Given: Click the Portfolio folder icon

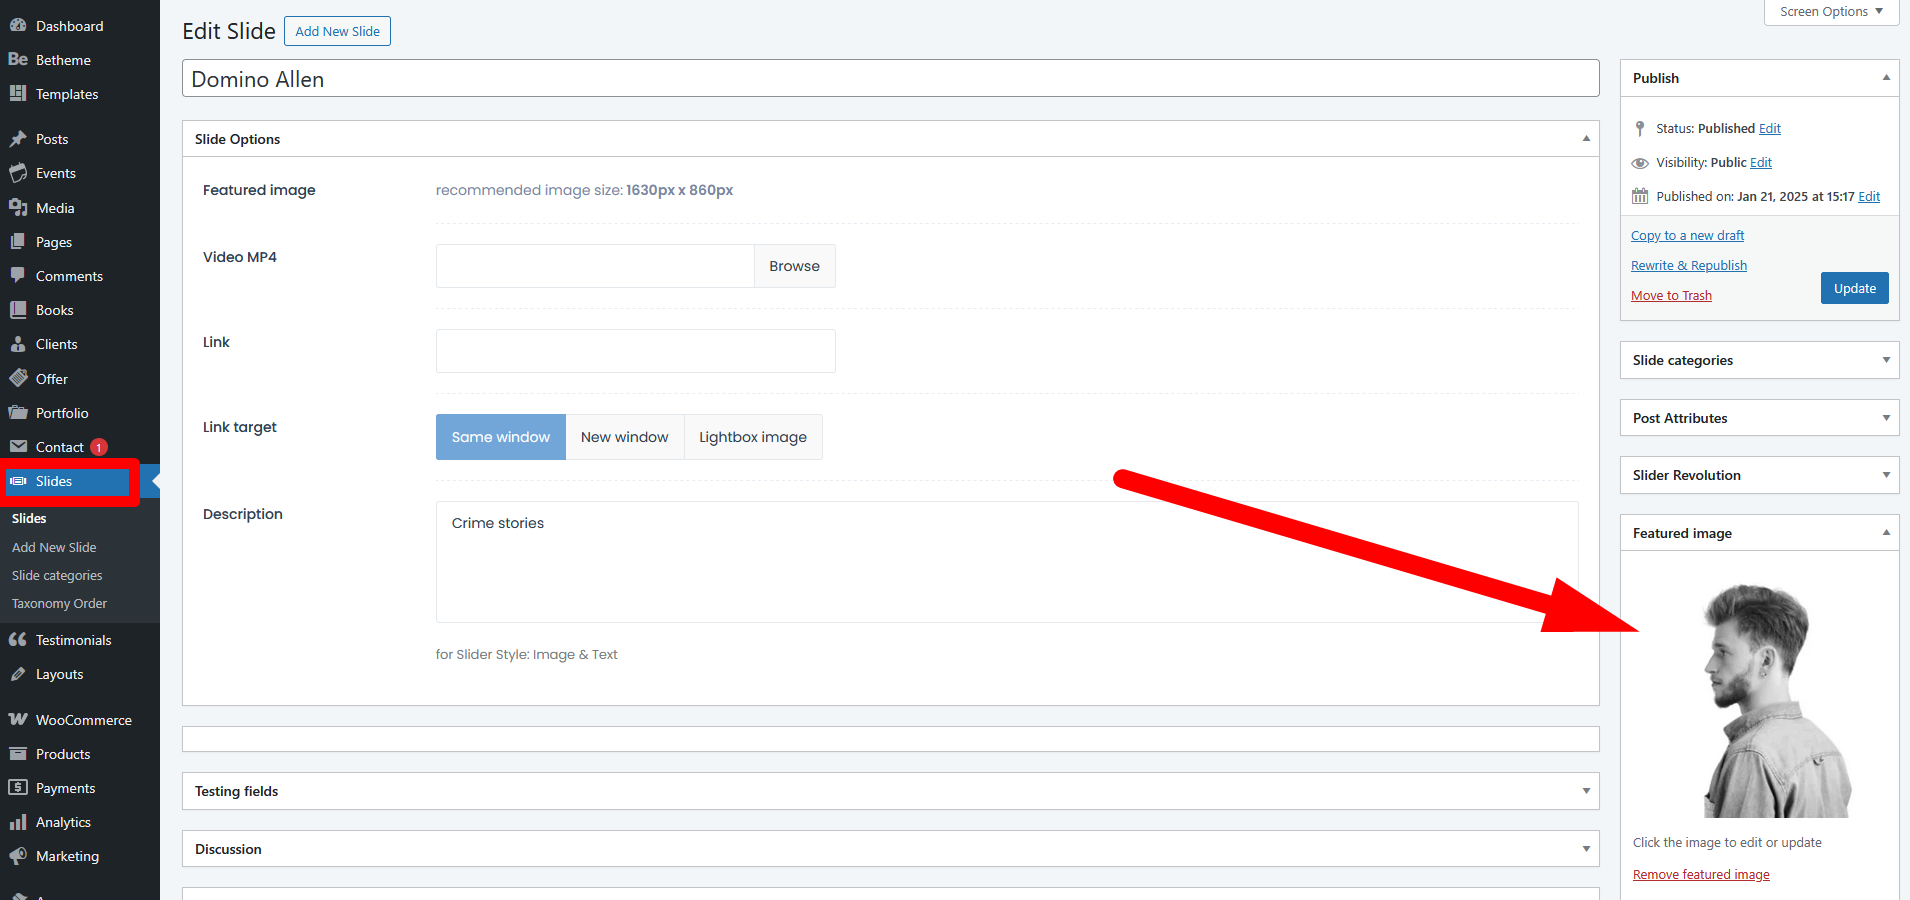Looking at the screenshot, I should coord(18,413).
